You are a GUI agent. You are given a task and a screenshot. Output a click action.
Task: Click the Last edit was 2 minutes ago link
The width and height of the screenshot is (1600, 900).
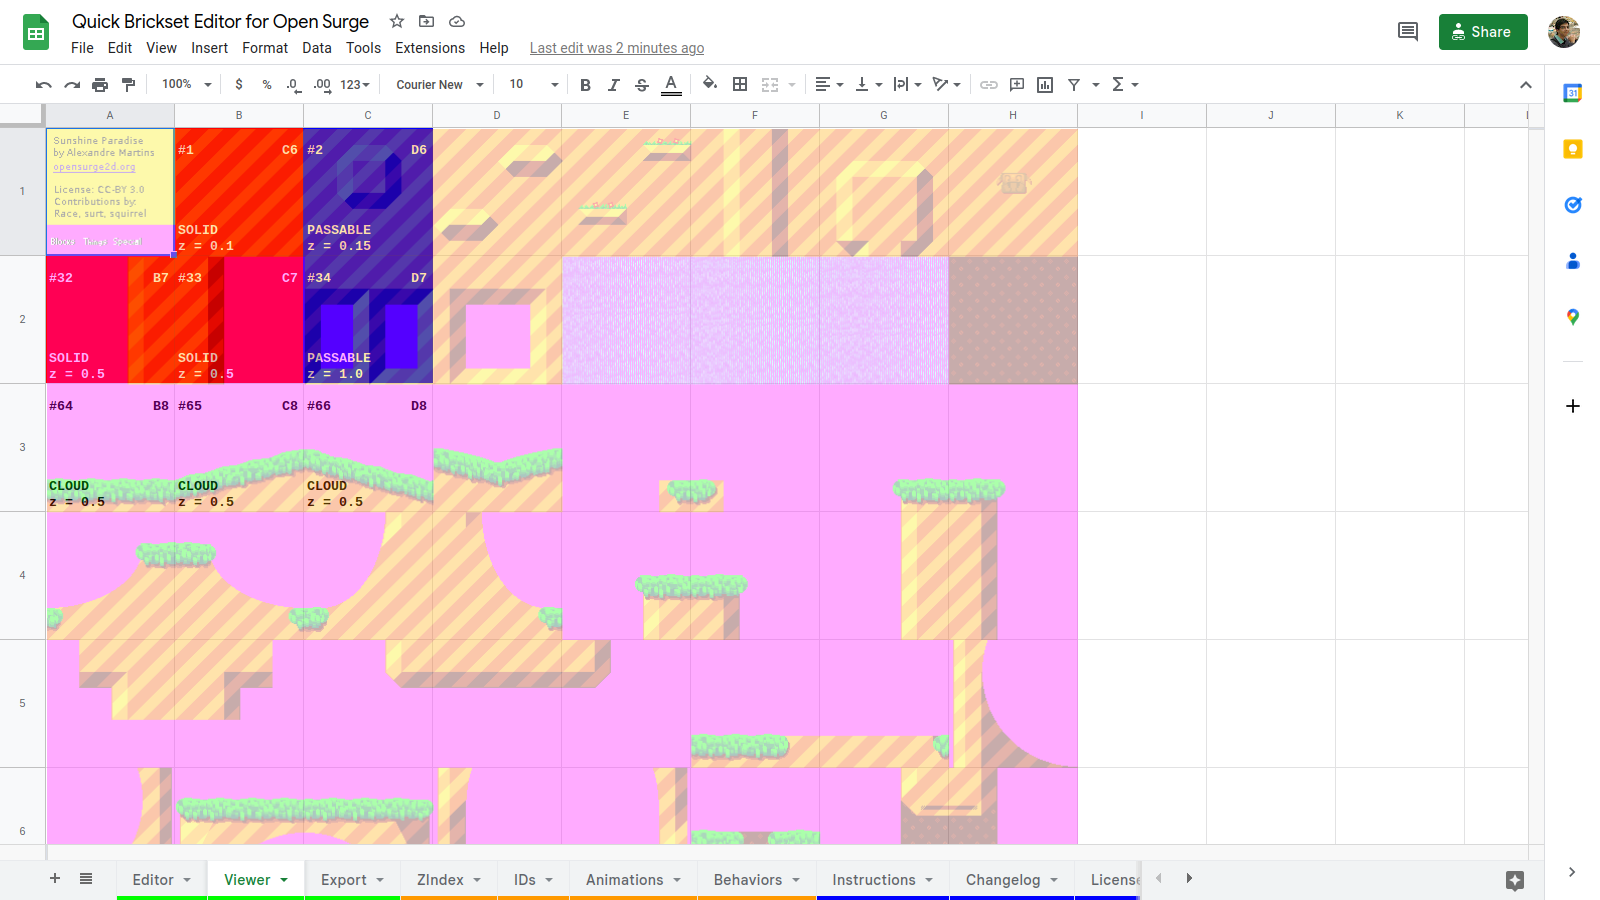tap(617, 48)
